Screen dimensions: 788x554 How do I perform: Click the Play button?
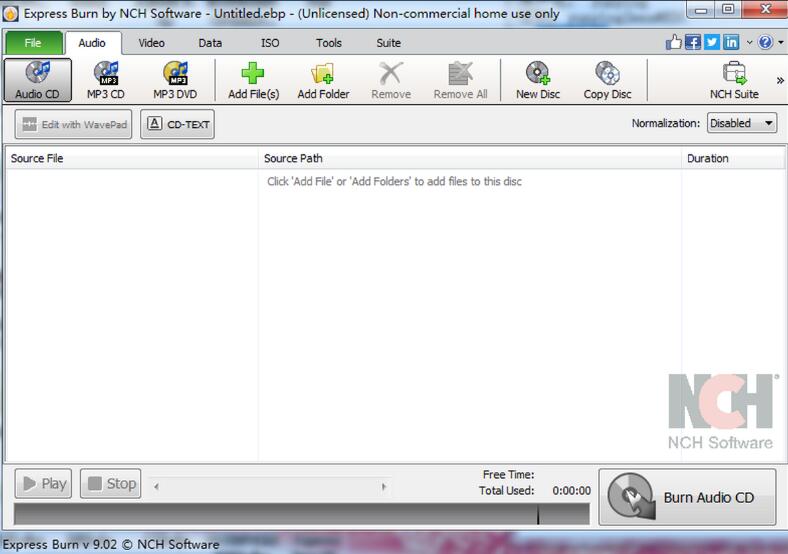[43, 484]
